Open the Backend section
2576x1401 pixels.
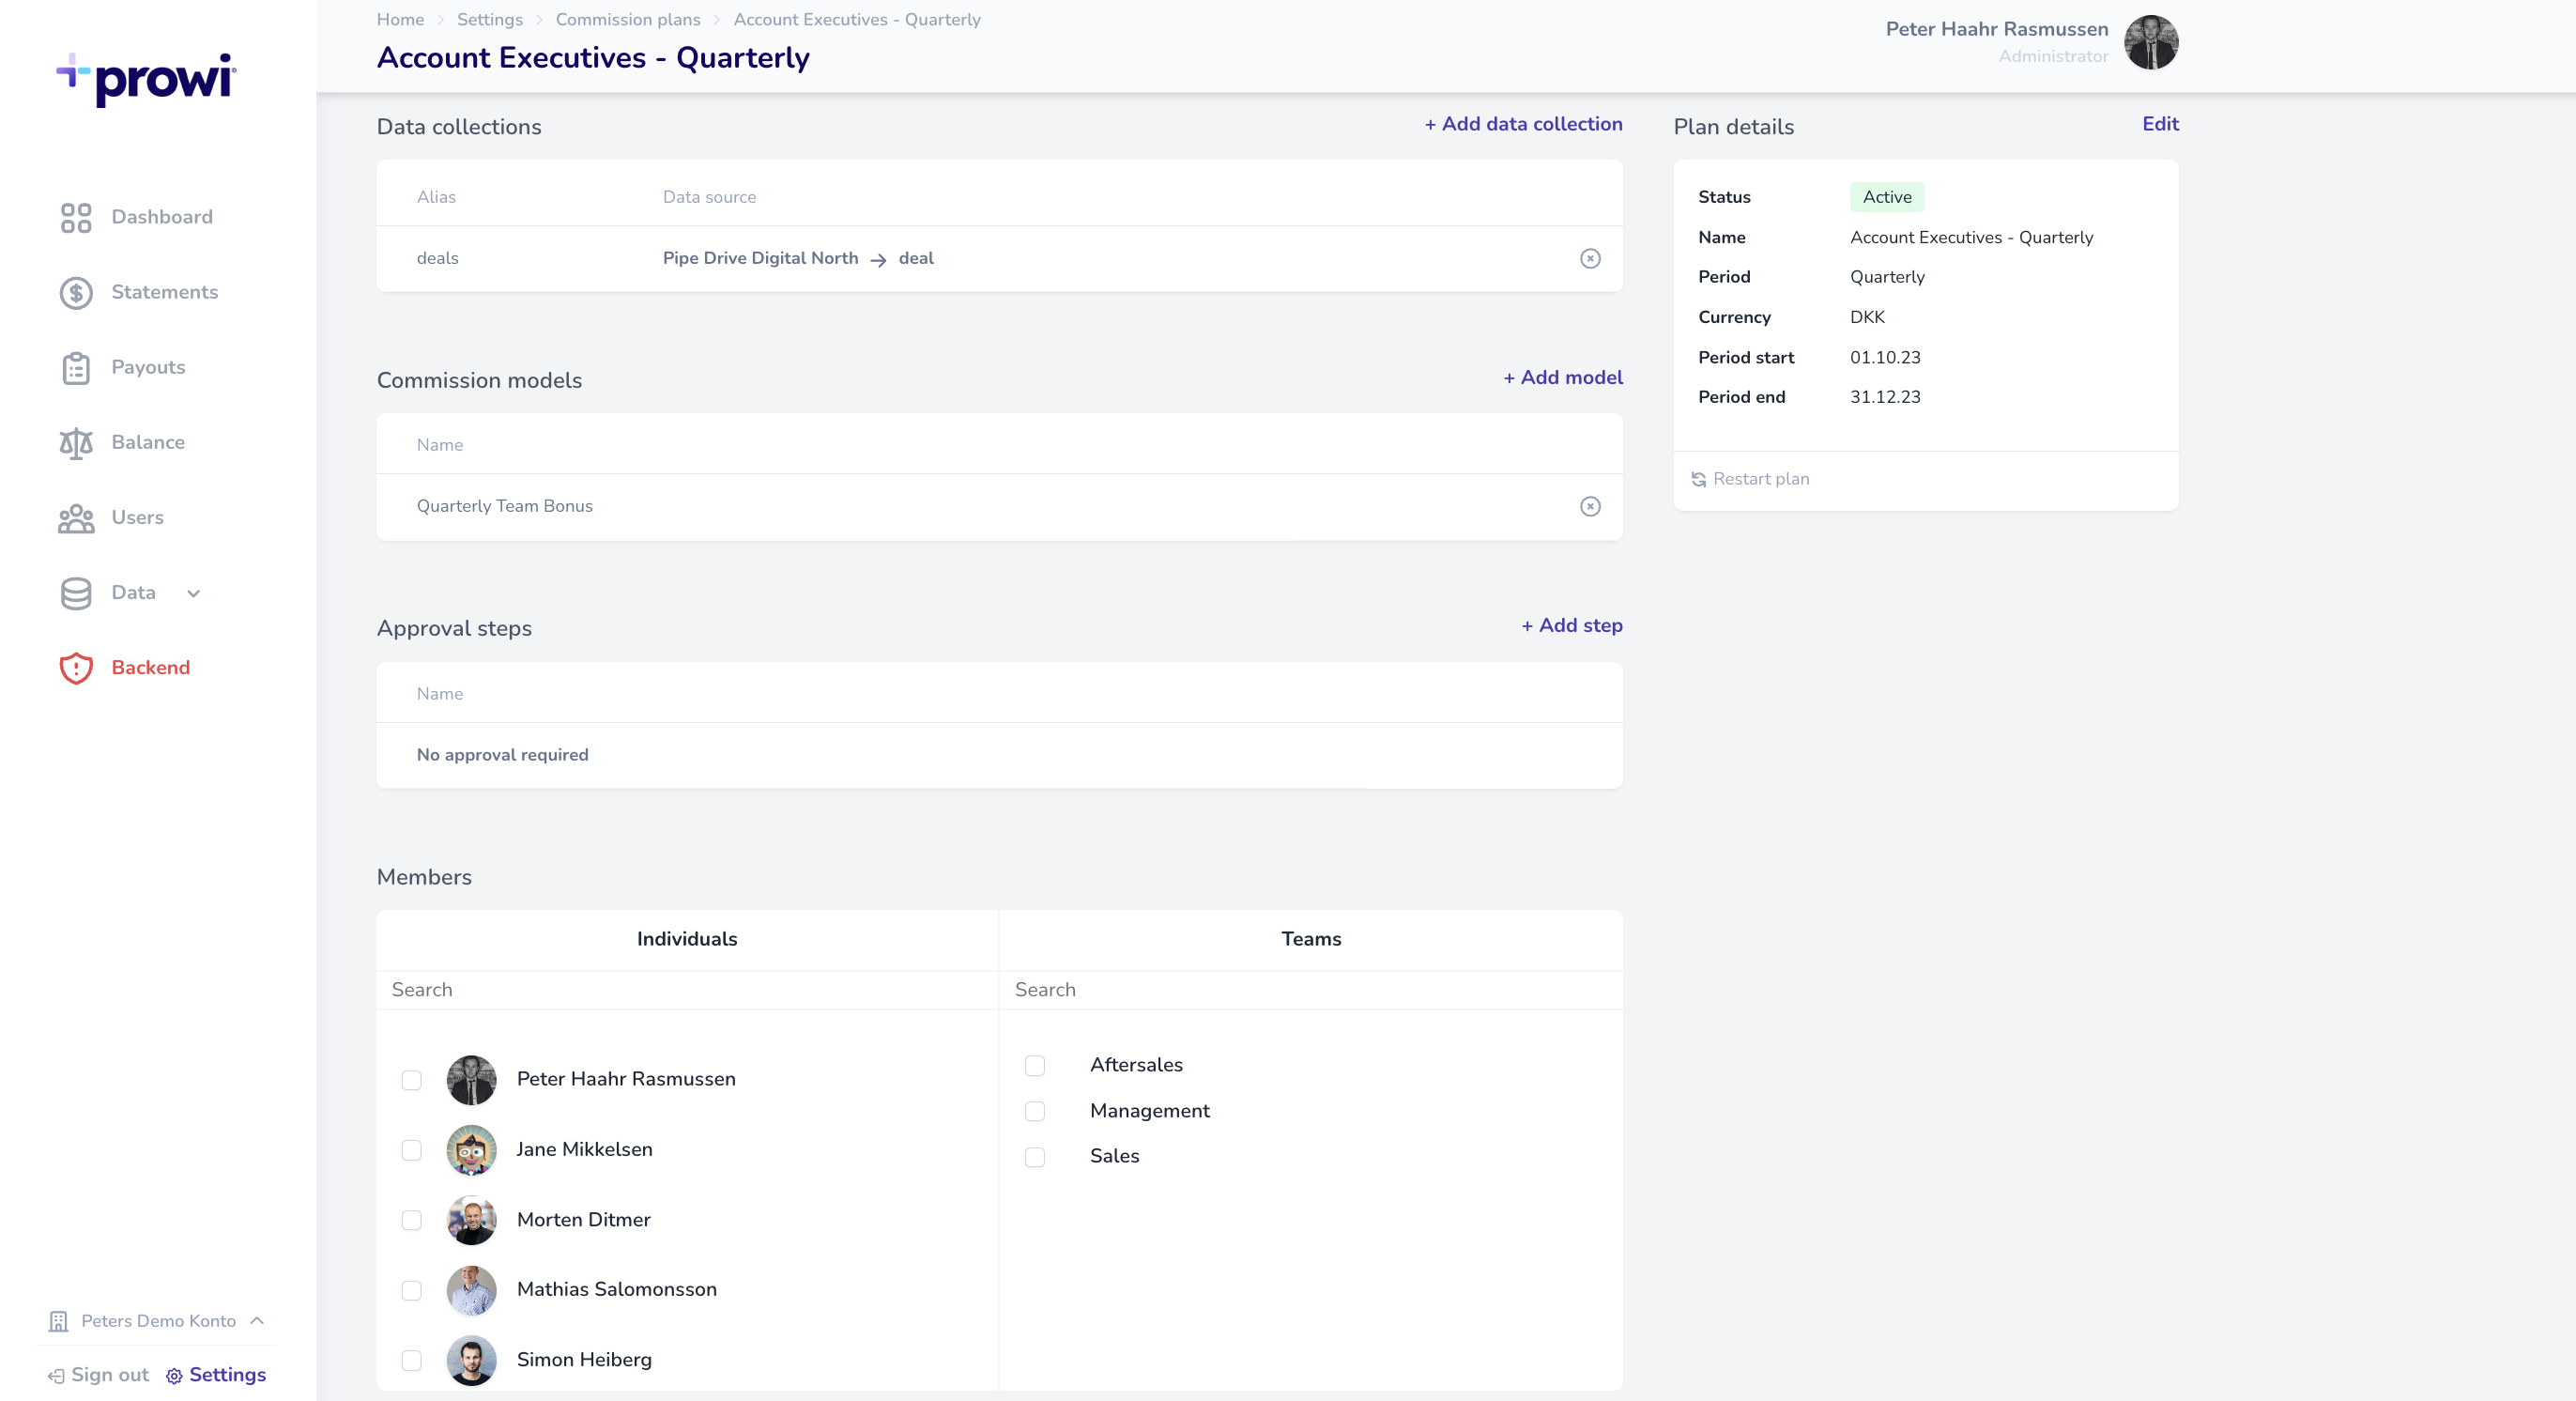[151, 667]
